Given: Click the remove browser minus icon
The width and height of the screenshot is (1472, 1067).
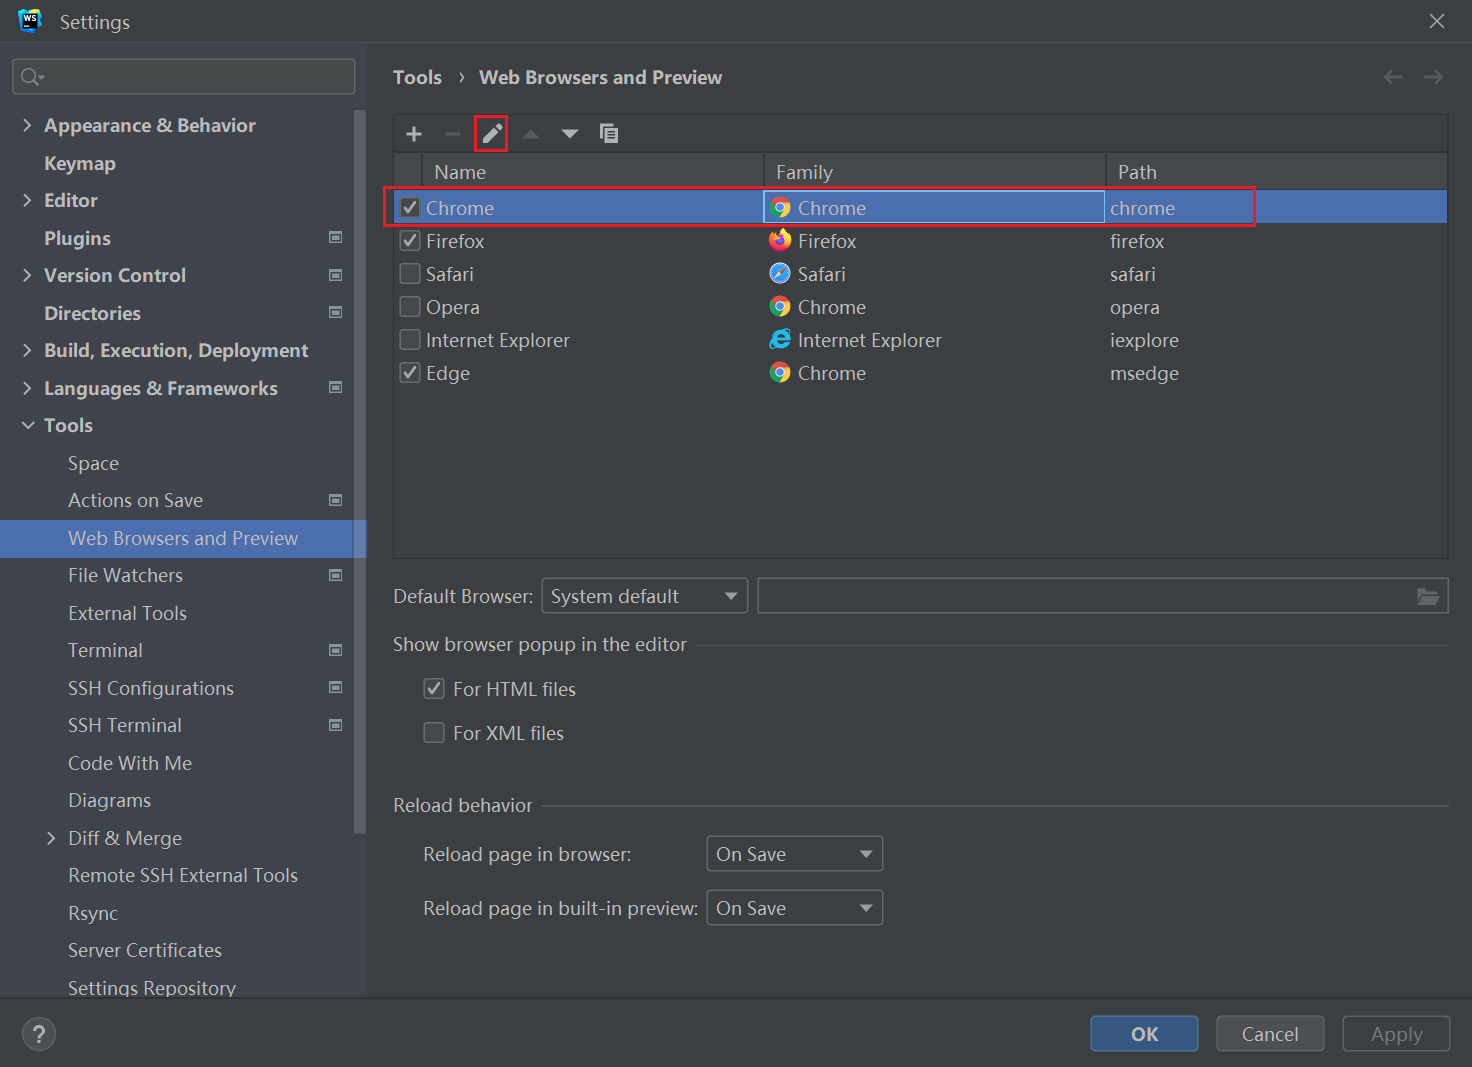Looking at the screenshot, I should [453, 134].
